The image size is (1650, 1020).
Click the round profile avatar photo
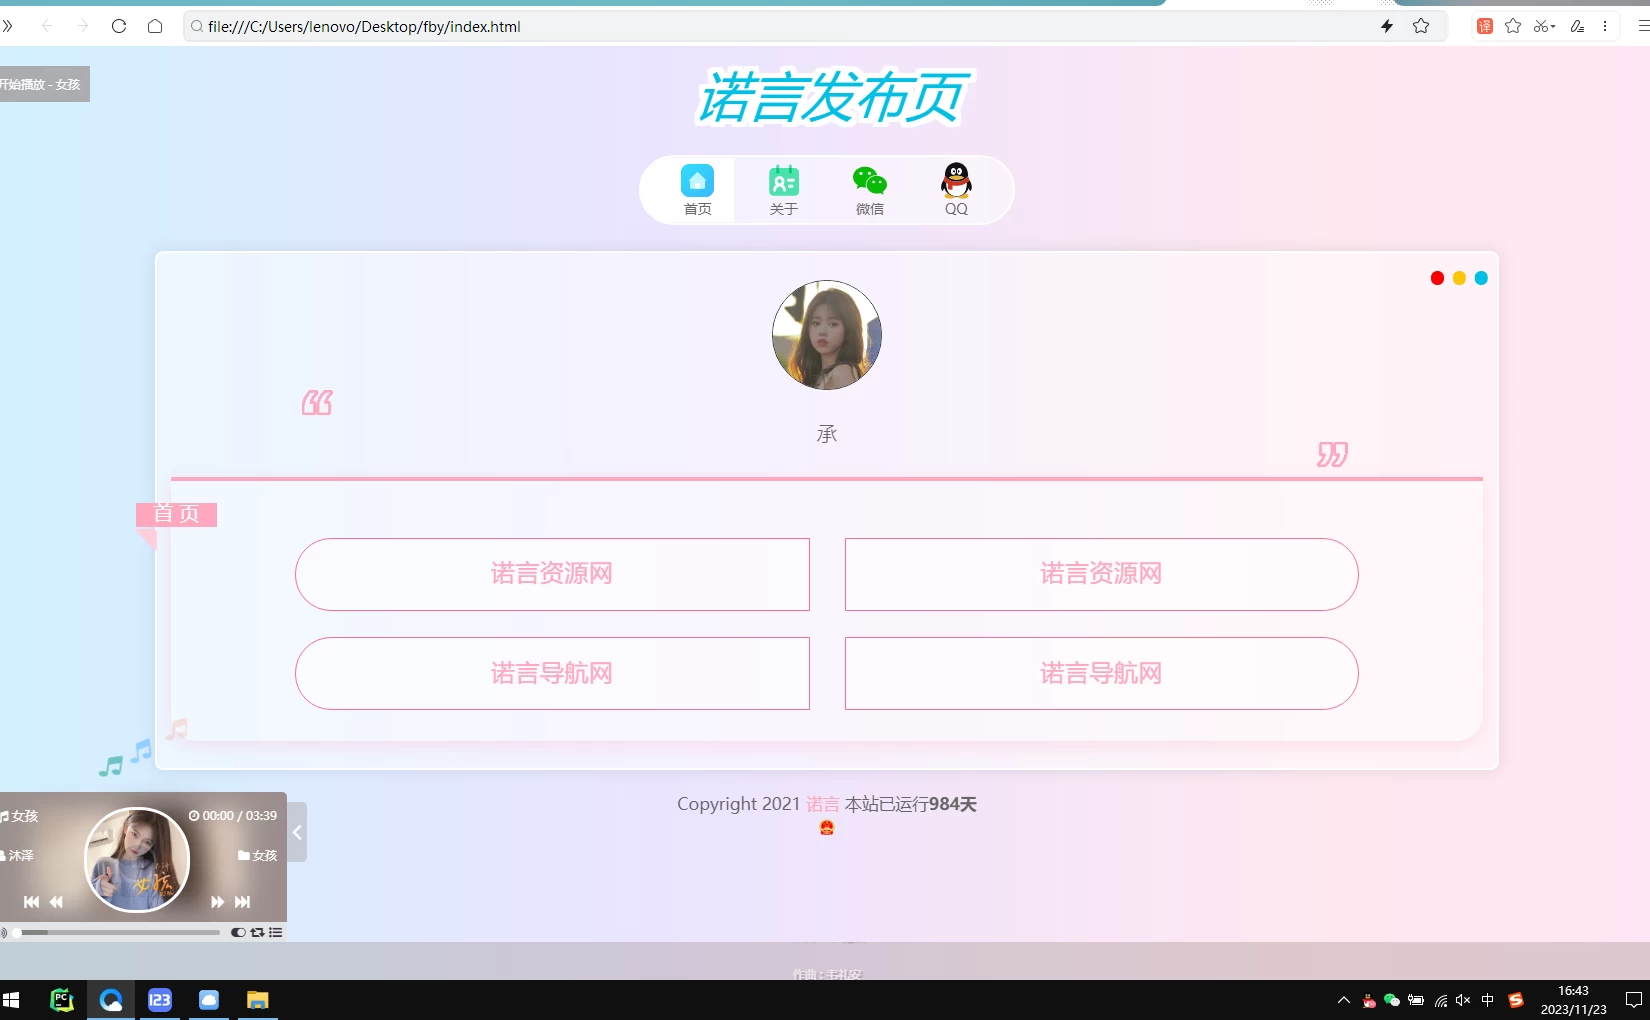(827, 335)
